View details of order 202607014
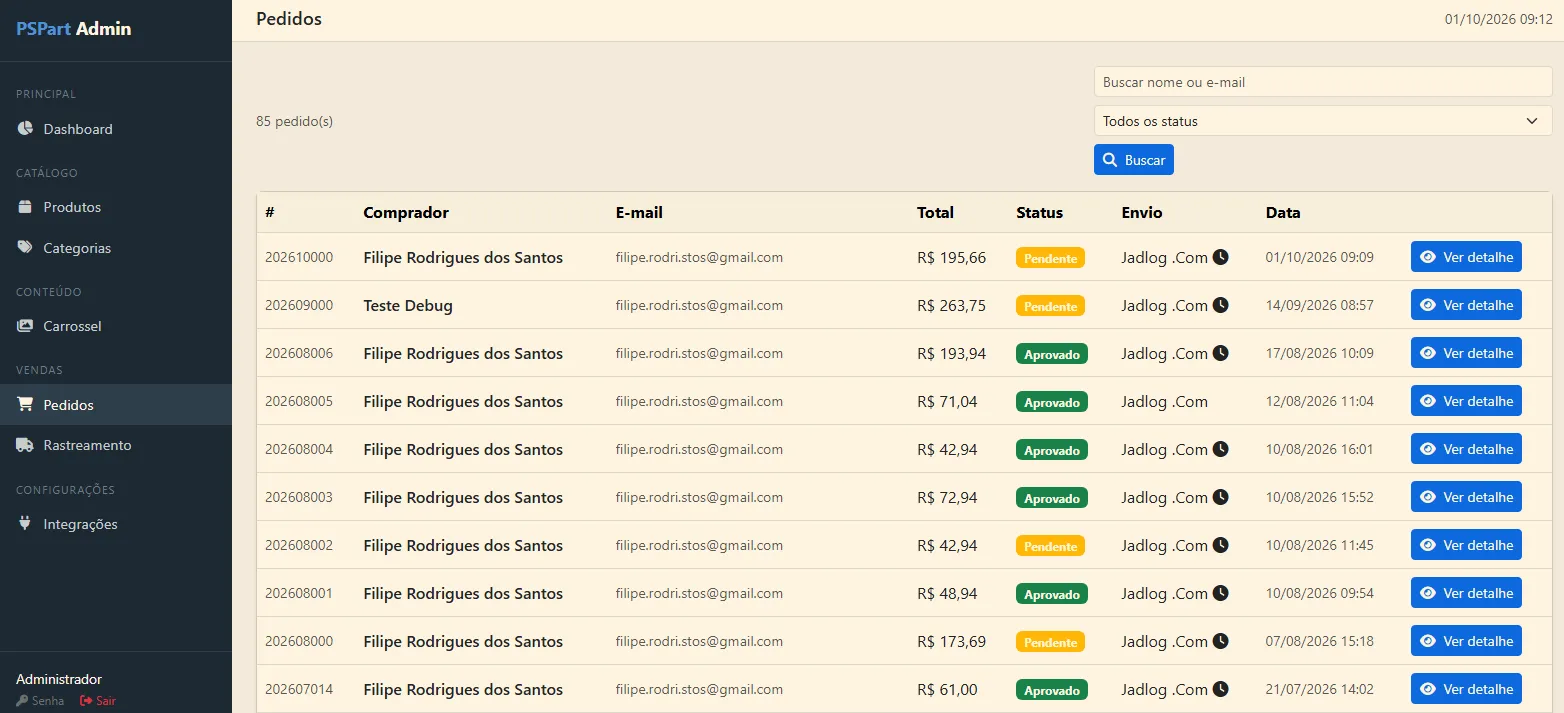 [1466, 689]
